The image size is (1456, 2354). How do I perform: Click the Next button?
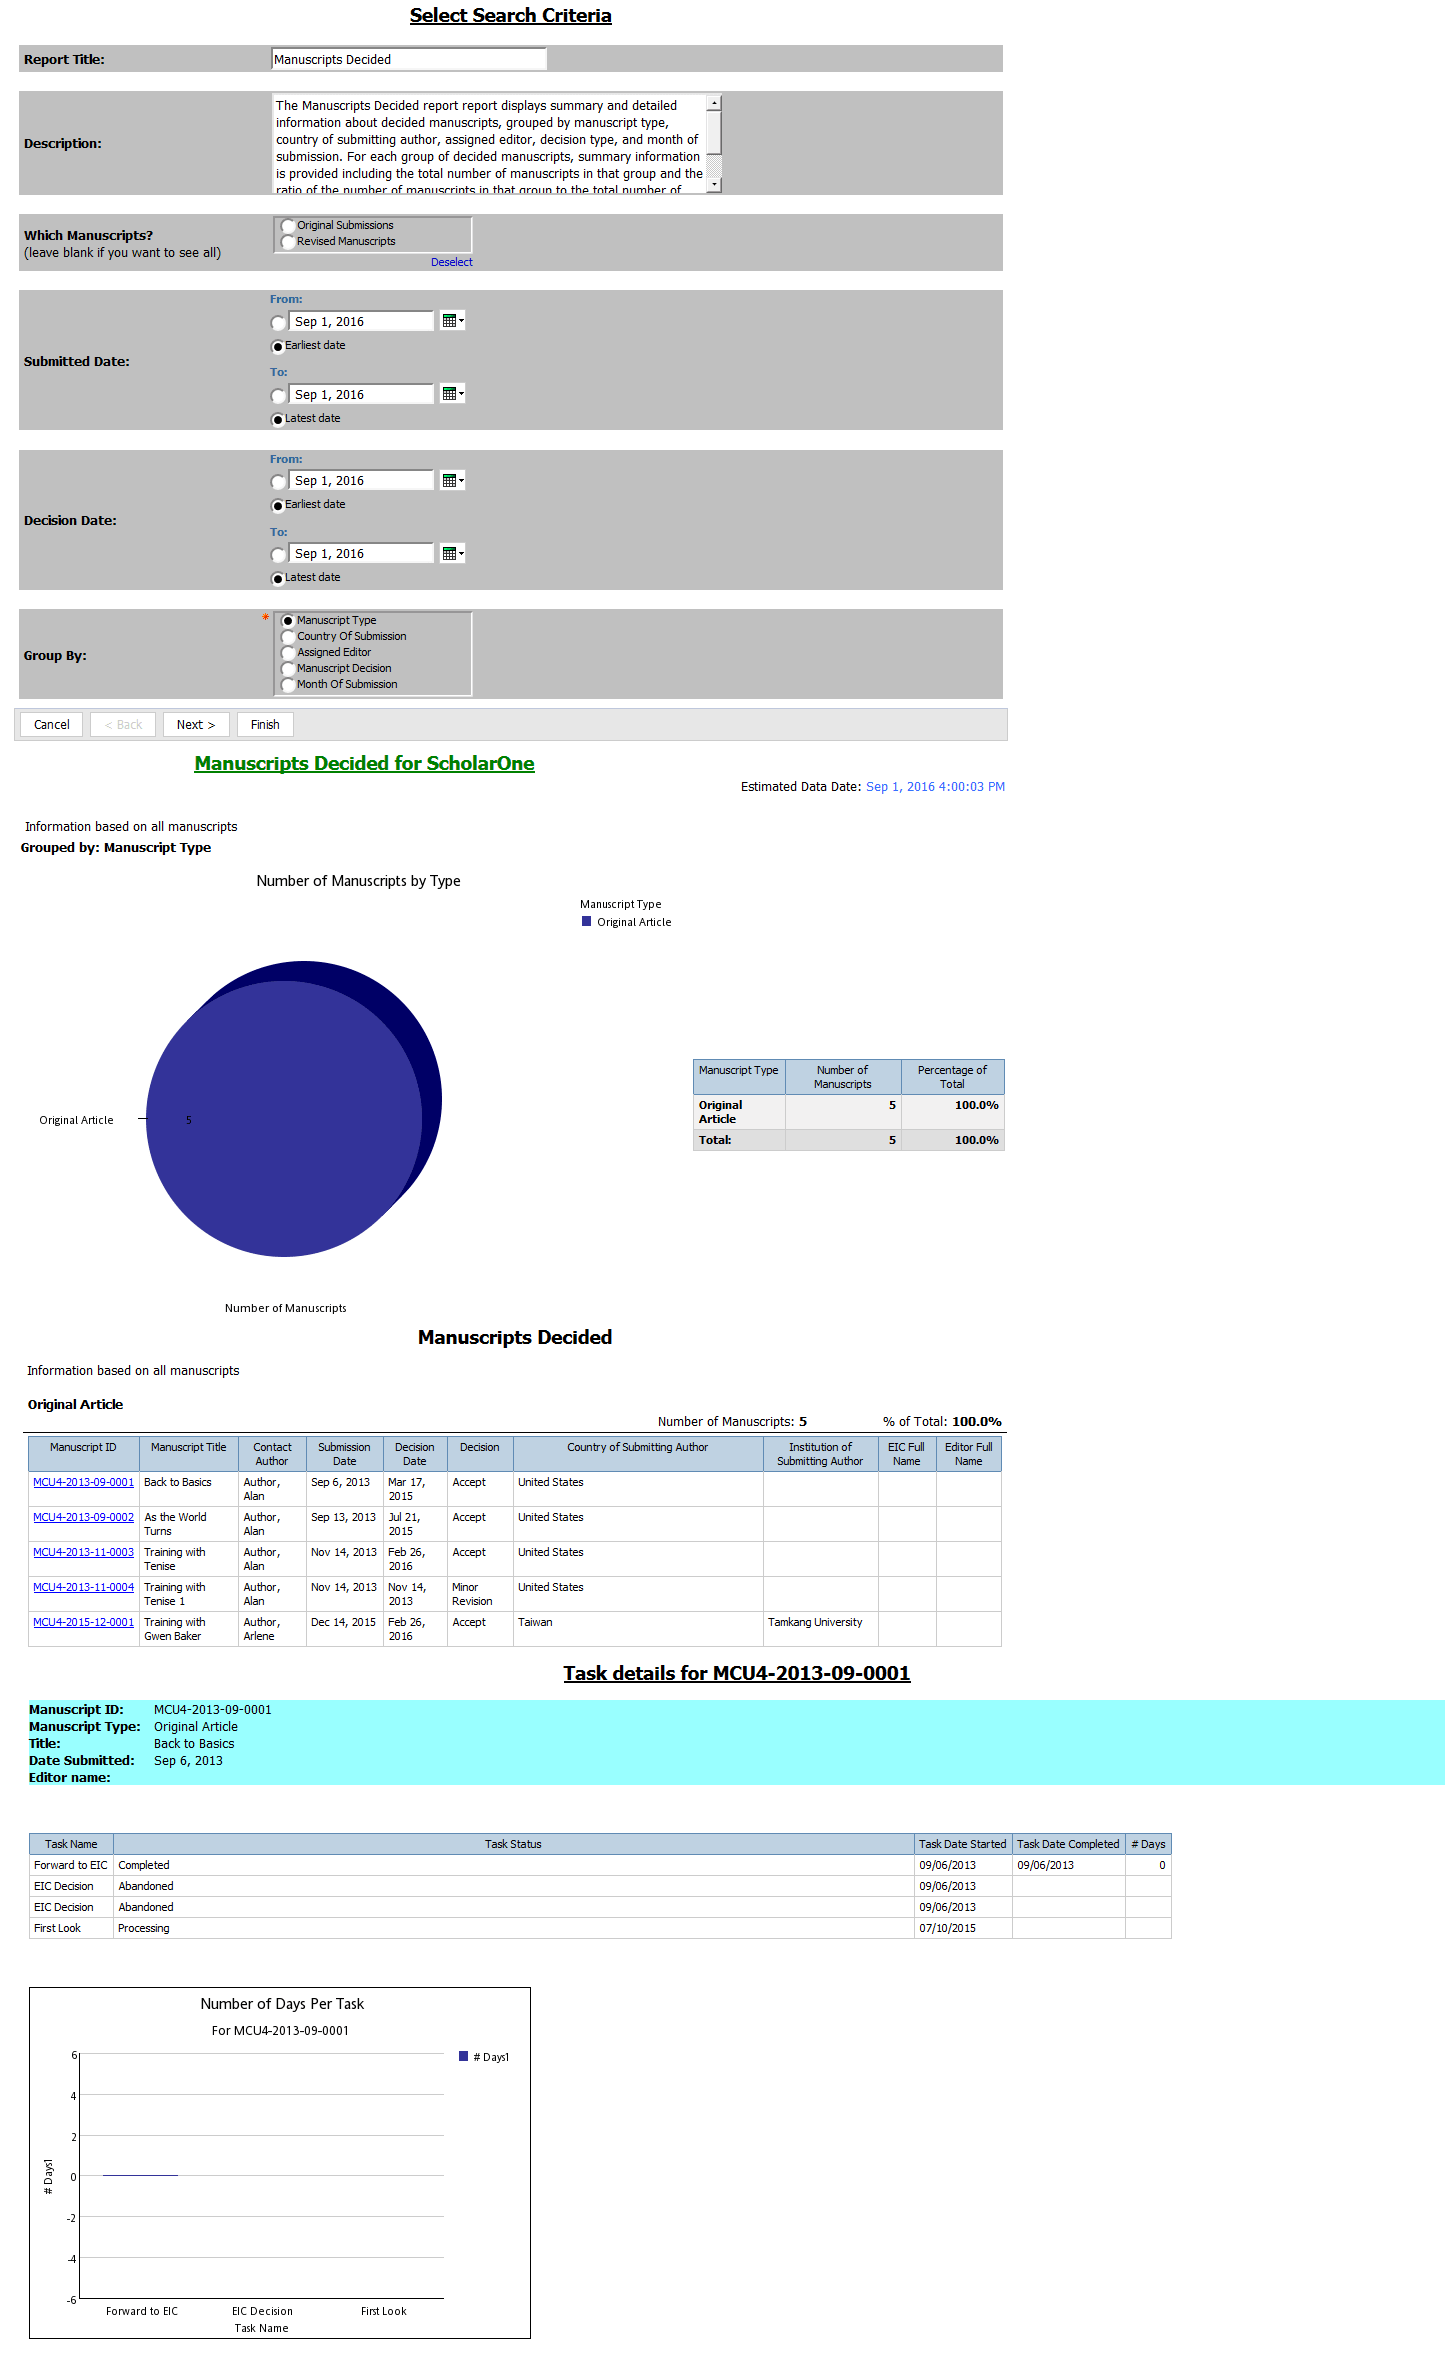pyautogui.click(x=196, y=725)
